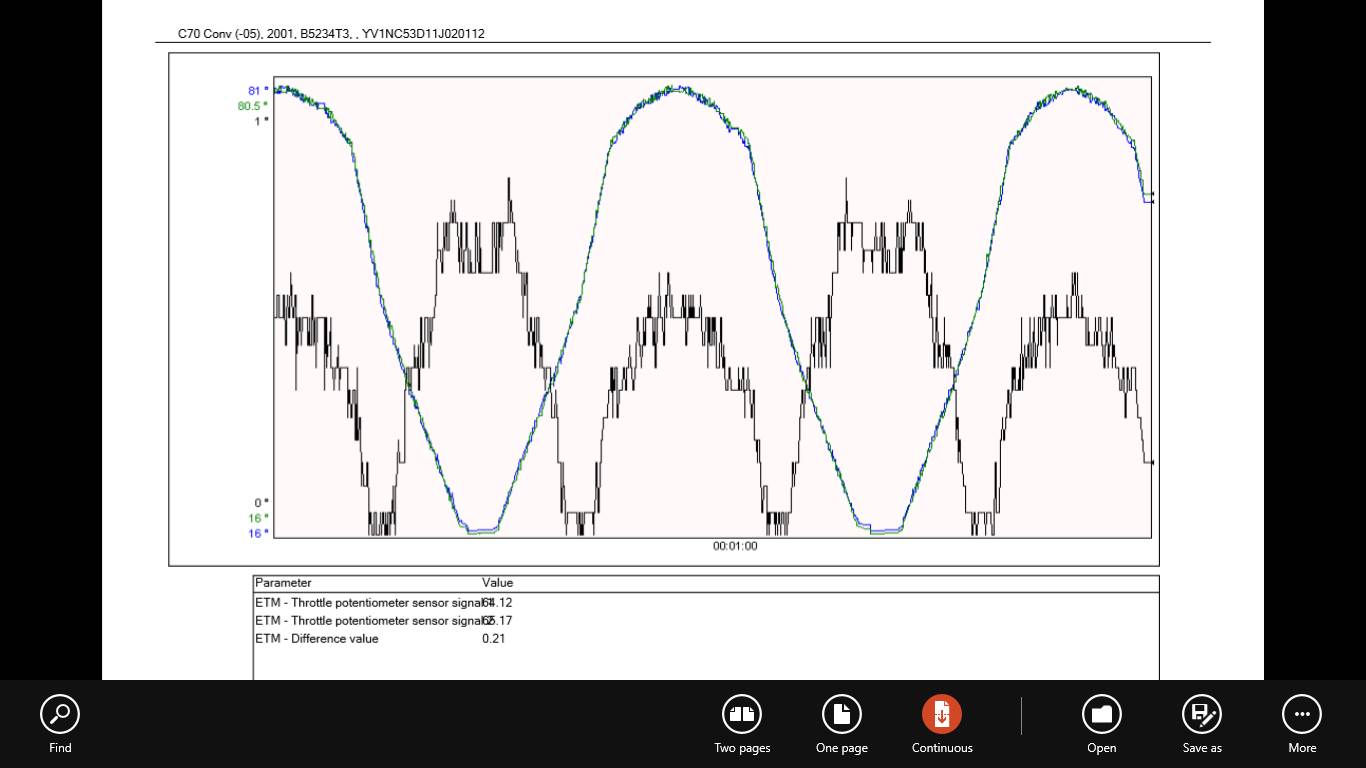Click the green 16 ° axis label

[258, 518]
